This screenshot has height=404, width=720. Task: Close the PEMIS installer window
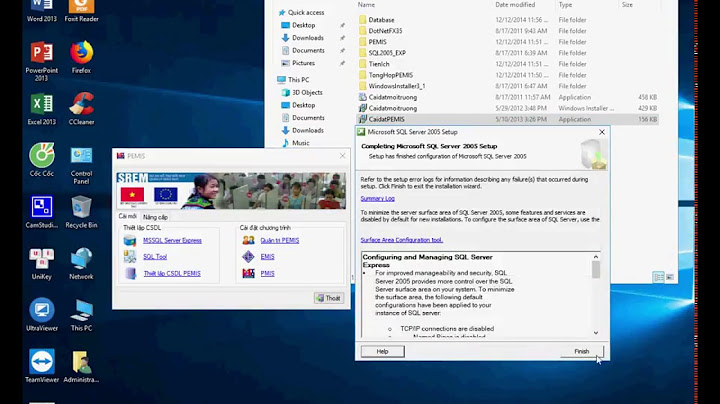(x=342, y=156)
